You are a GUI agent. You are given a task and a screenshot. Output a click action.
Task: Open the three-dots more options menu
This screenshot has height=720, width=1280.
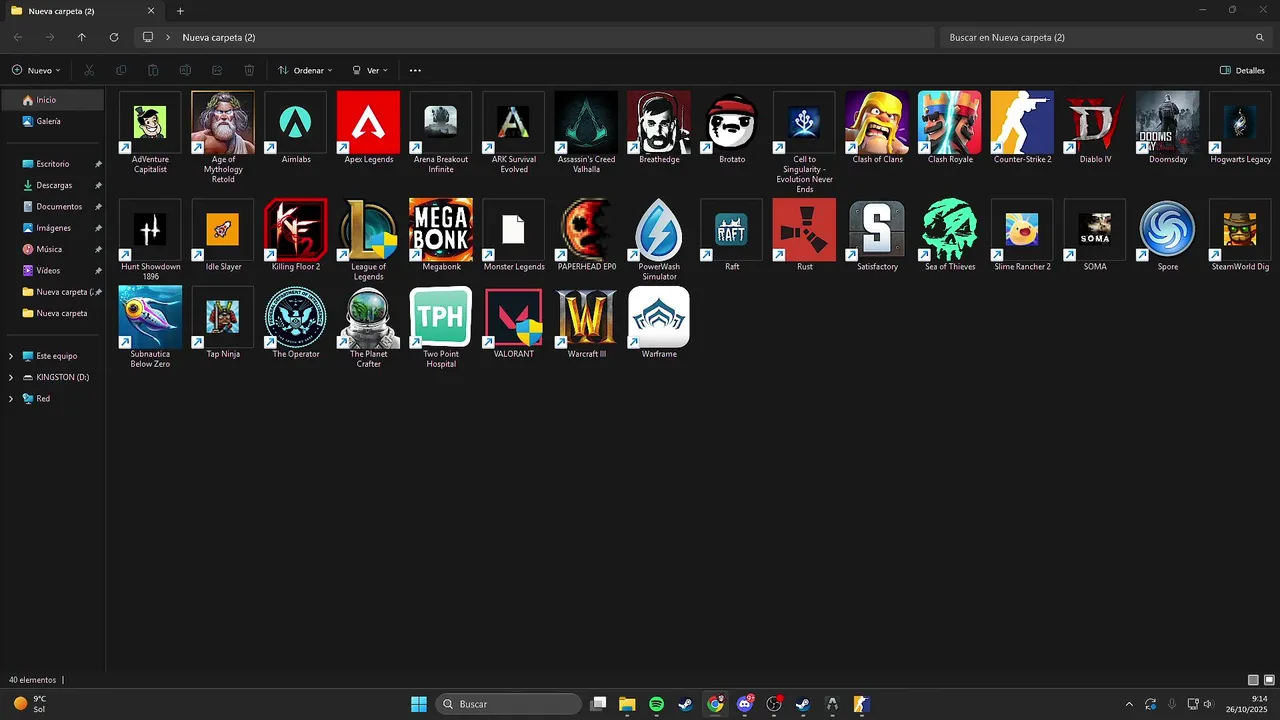pyautogui.click(x=415, y=70)
